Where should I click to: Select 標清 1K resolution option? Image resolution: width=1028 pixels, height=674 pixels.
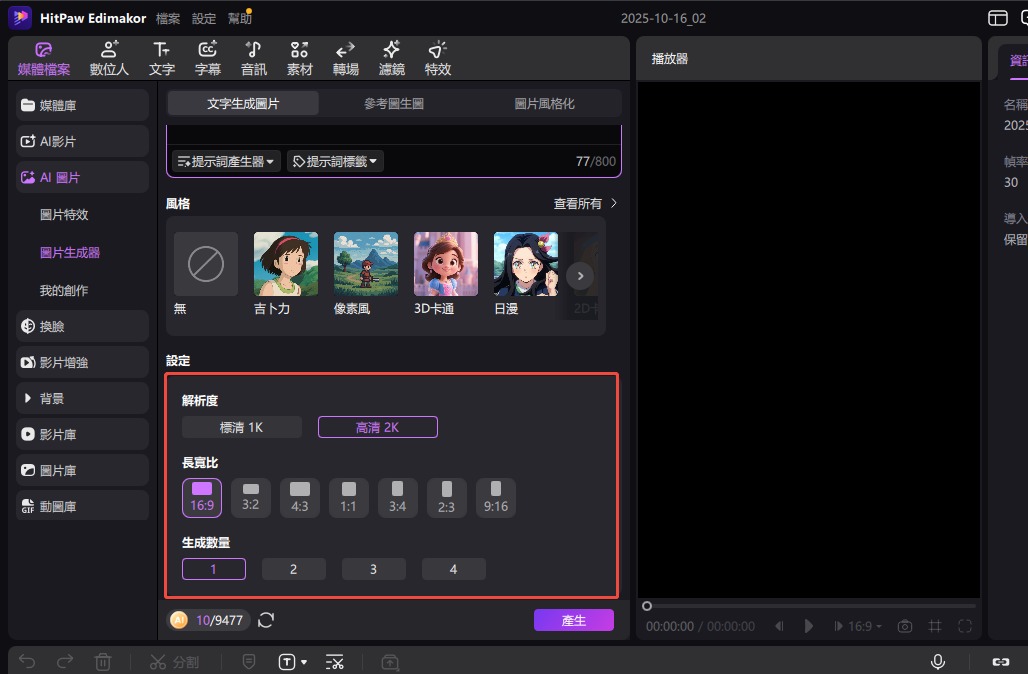click(242, 427)
